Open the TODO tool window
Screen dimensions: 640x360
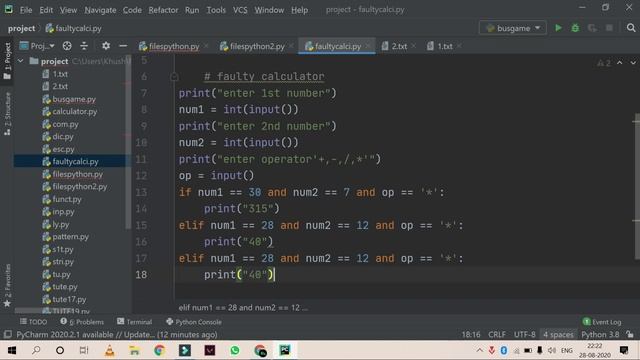click(33, 322)
